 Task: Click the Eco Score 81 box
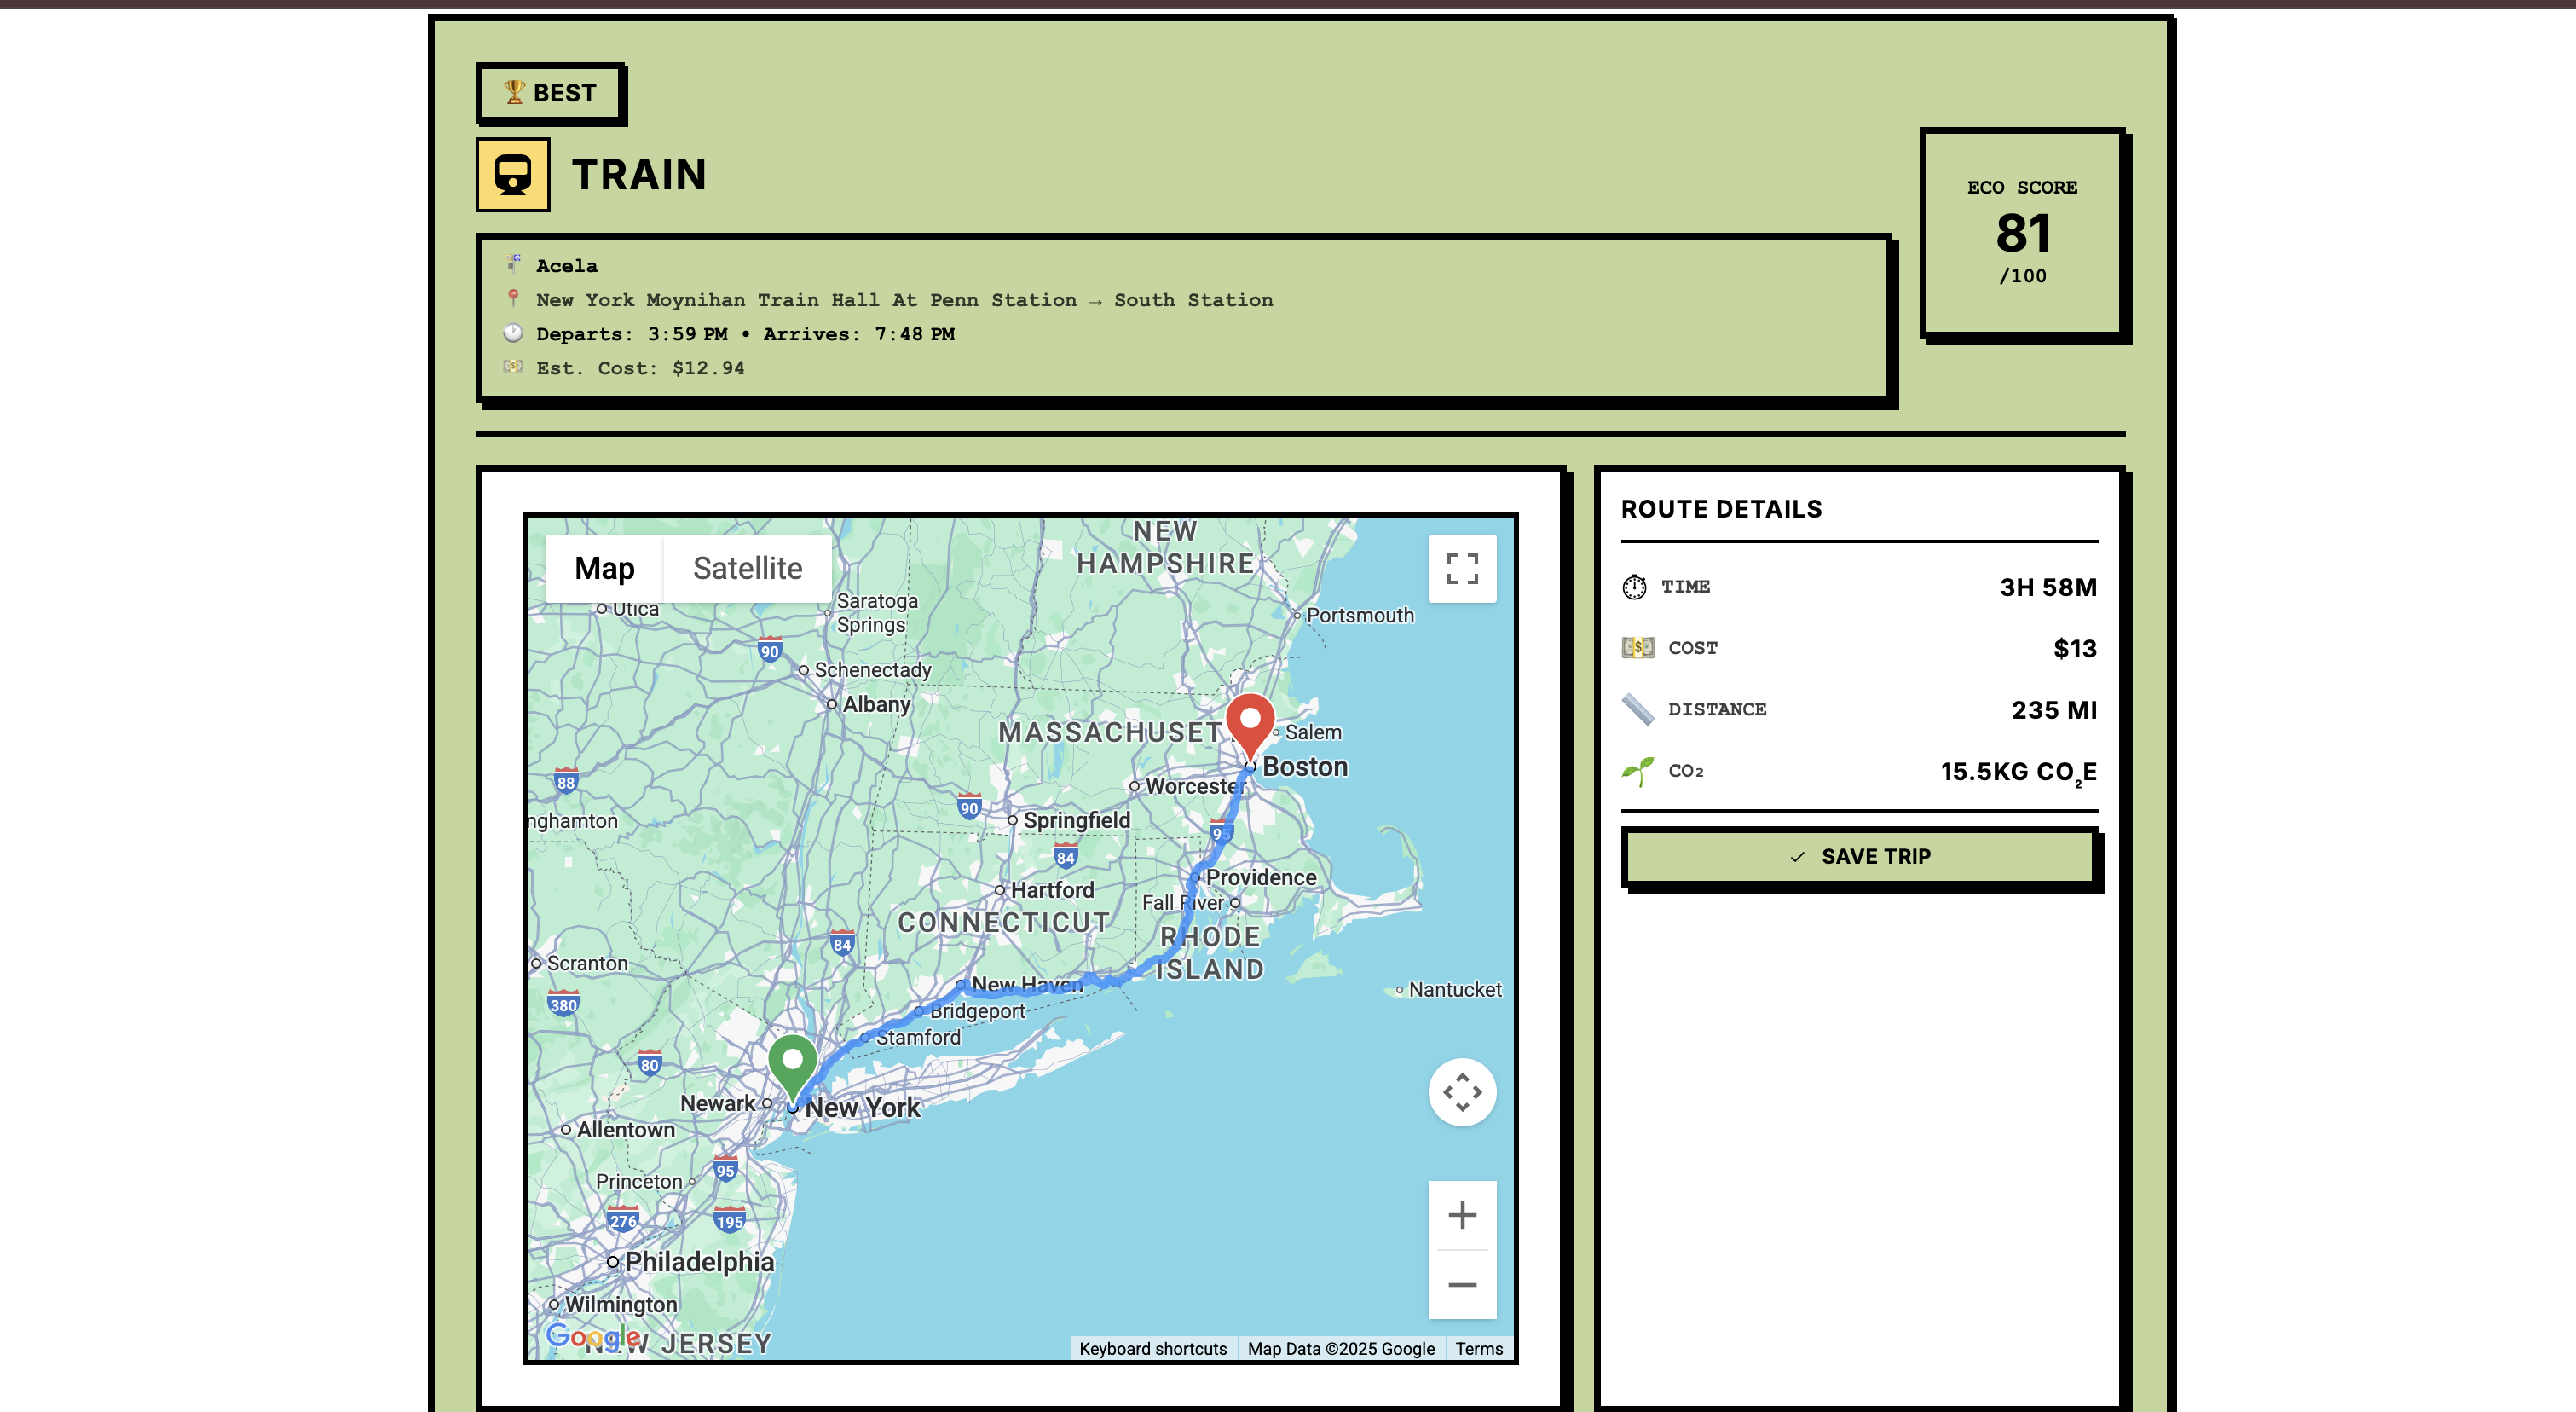[2021, 232]
